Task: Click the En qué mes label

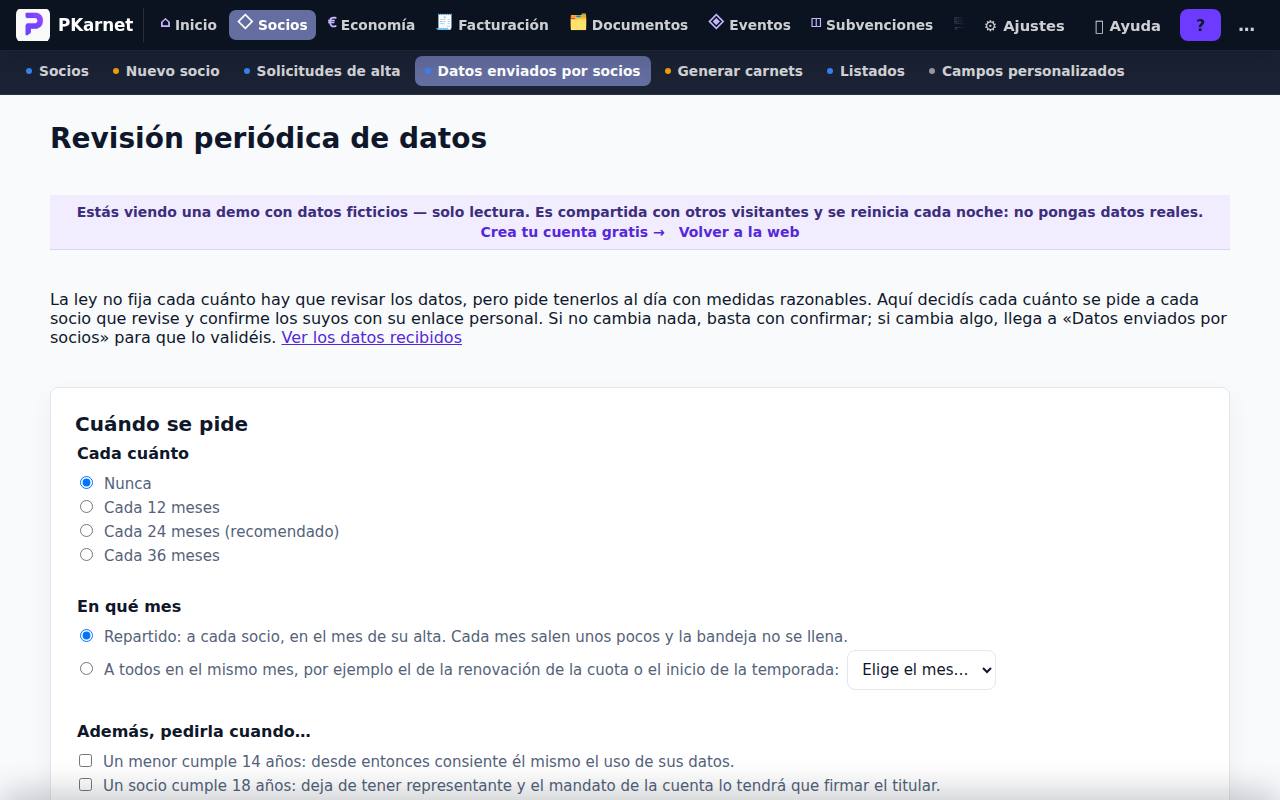Action: (129, 606)
